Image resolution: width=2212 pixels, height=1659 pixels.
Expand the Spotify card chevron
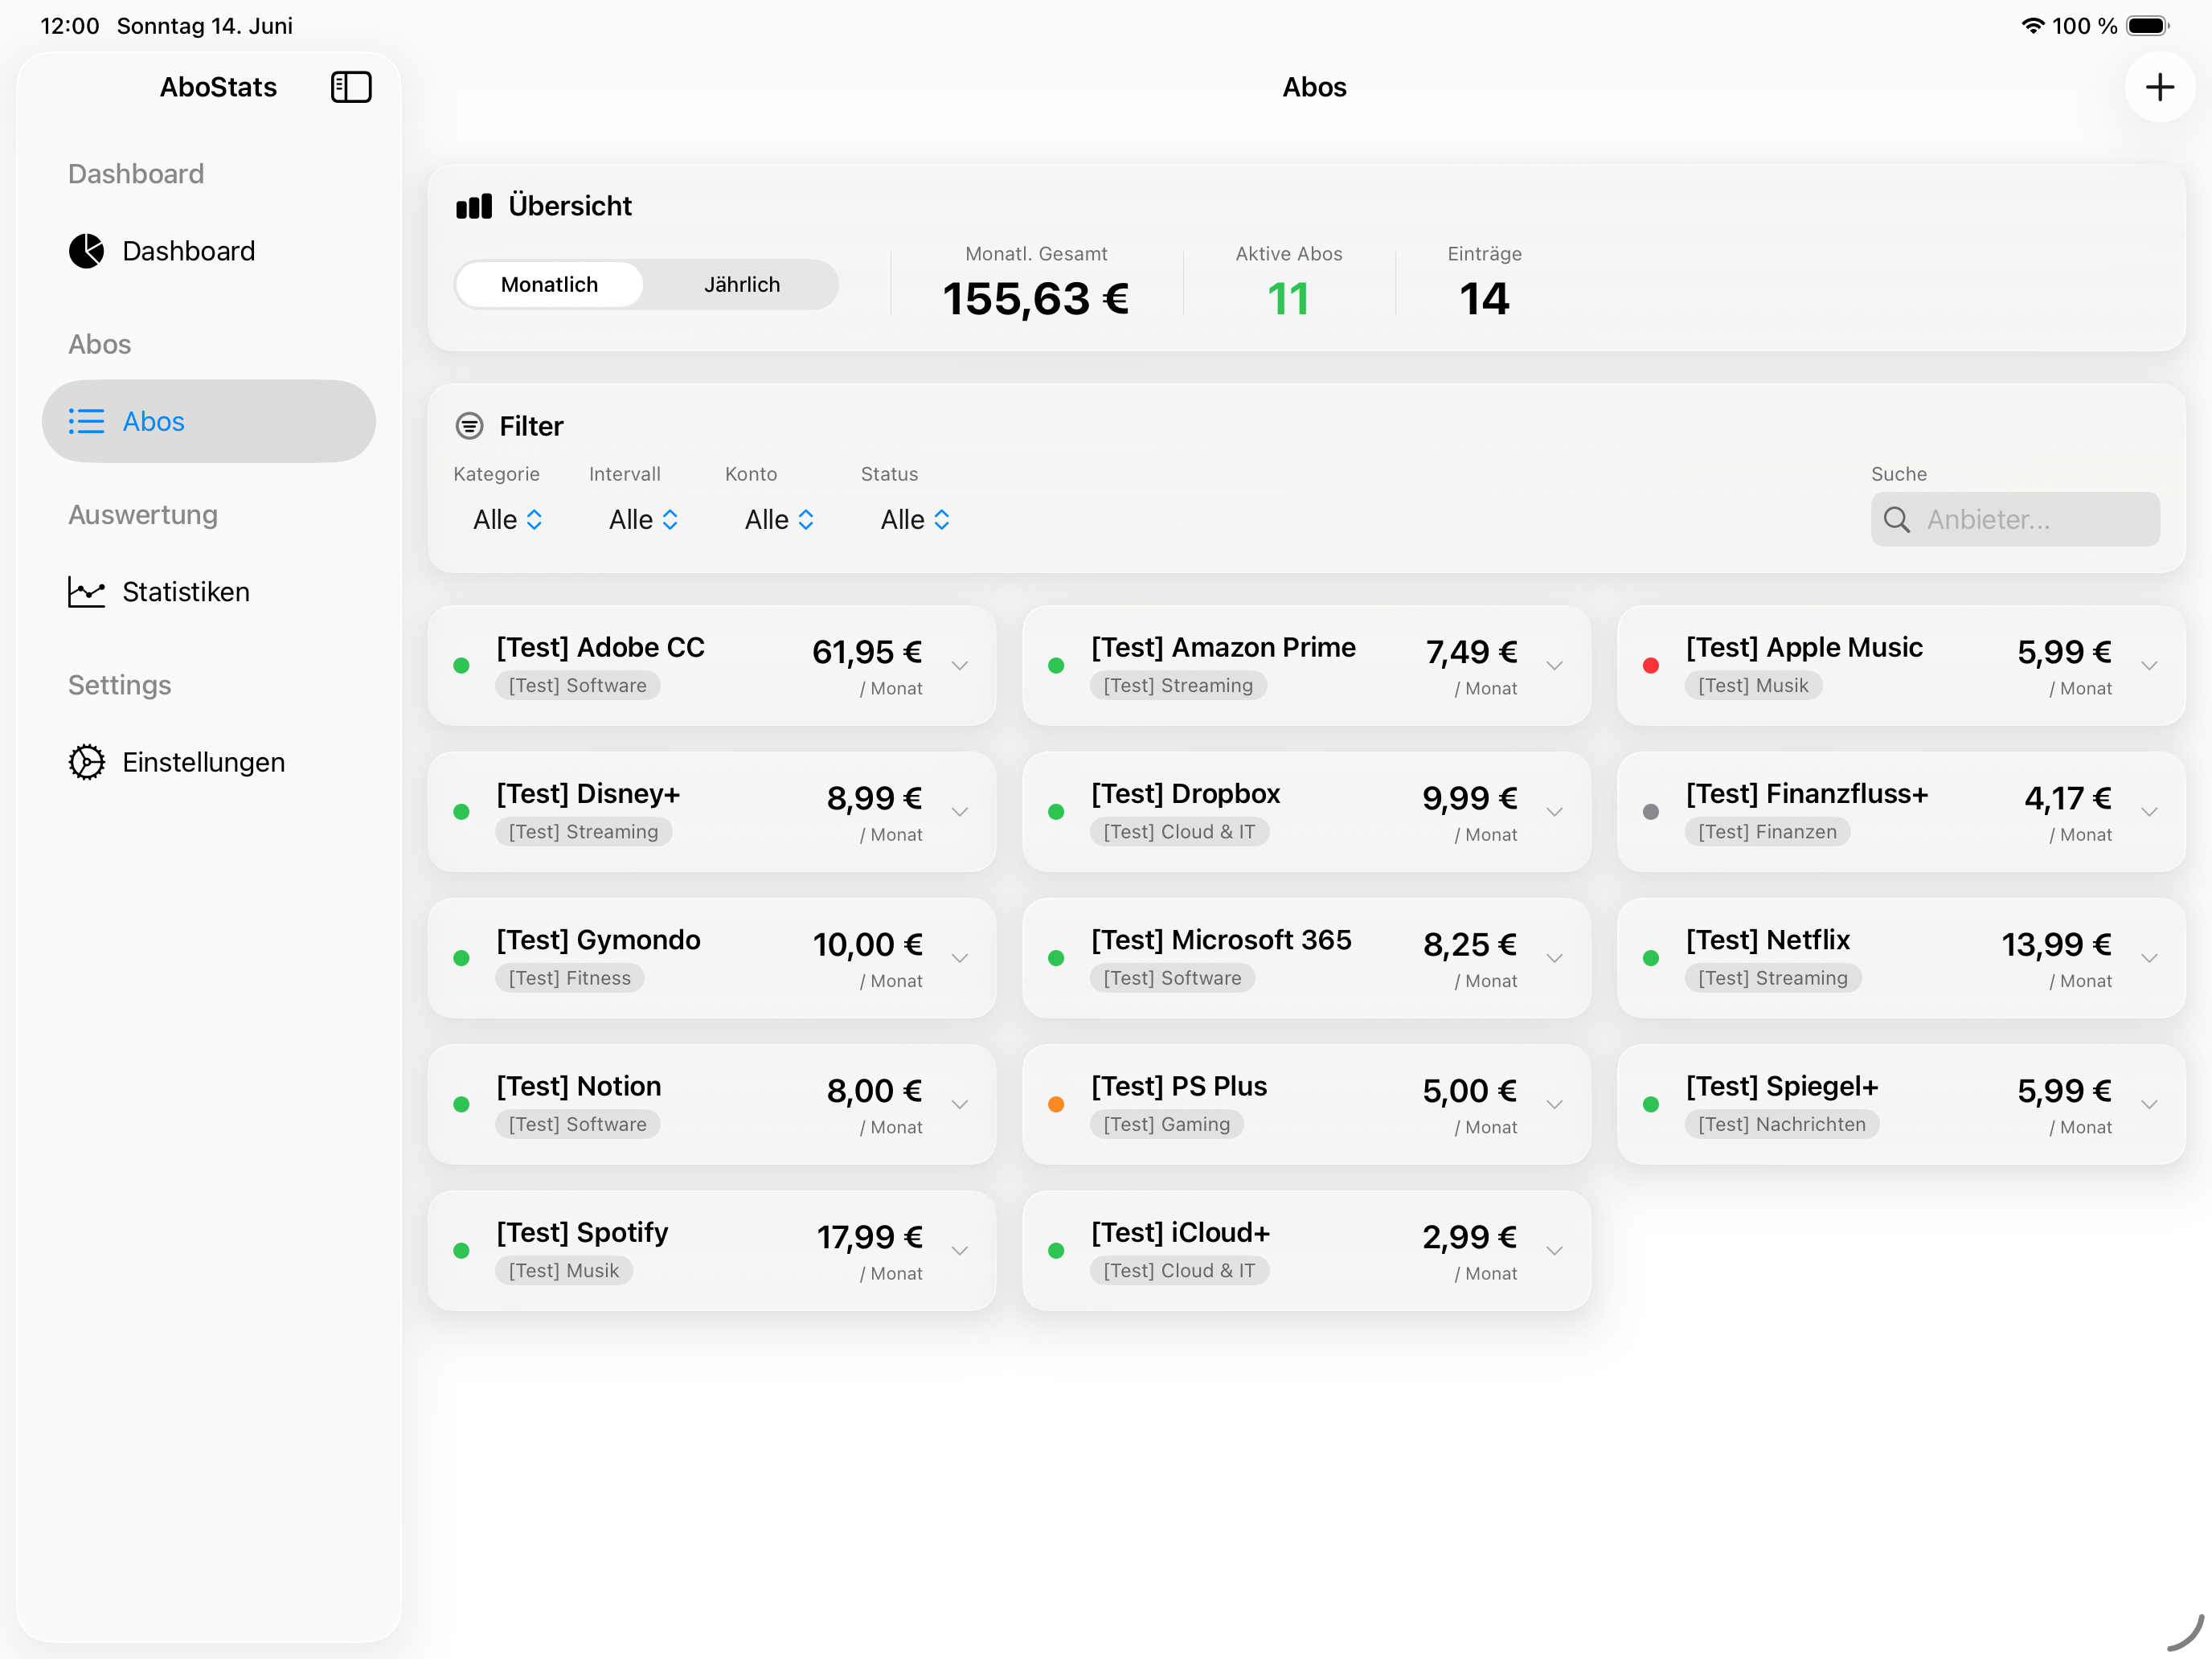tap(960, 1250)
